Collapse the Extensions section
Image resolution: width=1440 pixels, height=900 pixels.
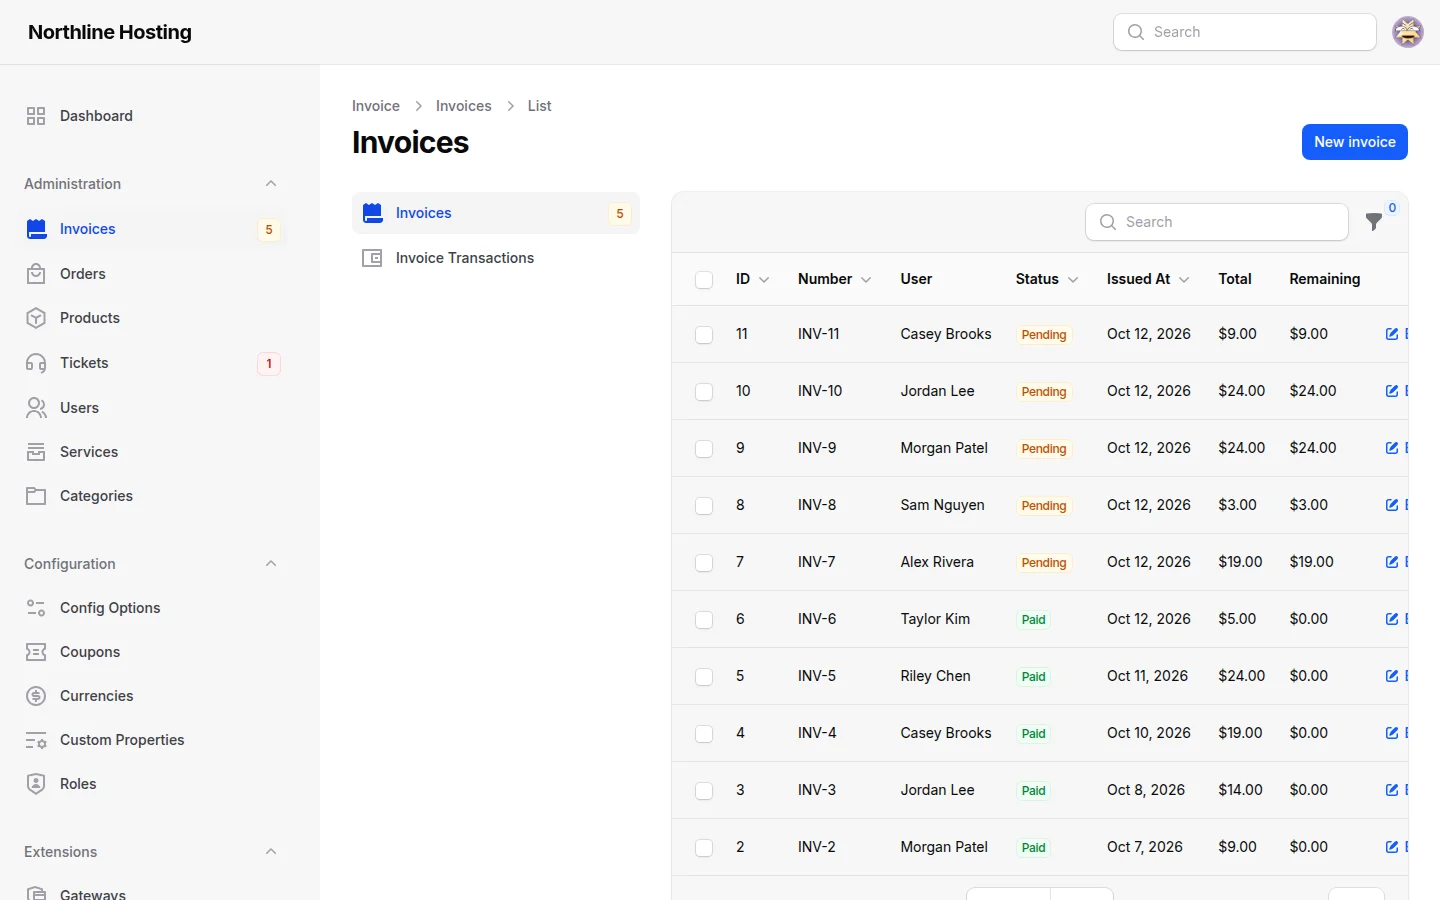coord(271,852)
